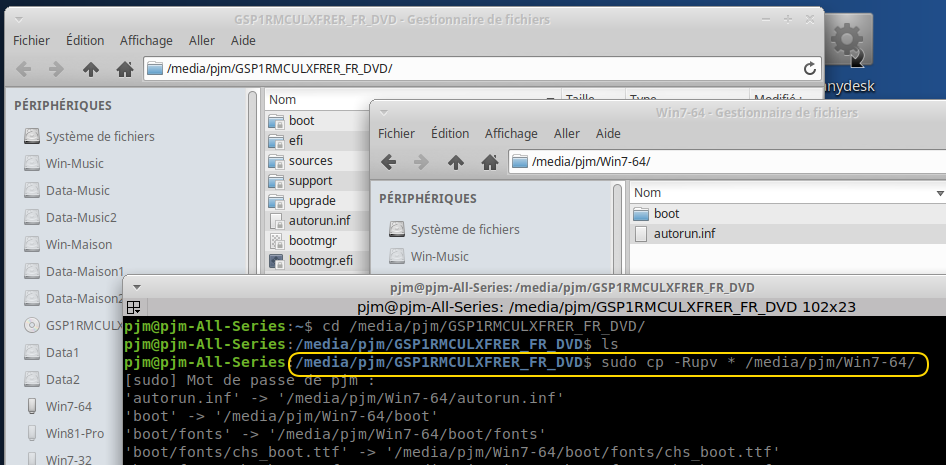Open the Édition menu in GSP1RMCULXFRER_FR_DVD window
The image size is (946, 465).
(85, 40)
